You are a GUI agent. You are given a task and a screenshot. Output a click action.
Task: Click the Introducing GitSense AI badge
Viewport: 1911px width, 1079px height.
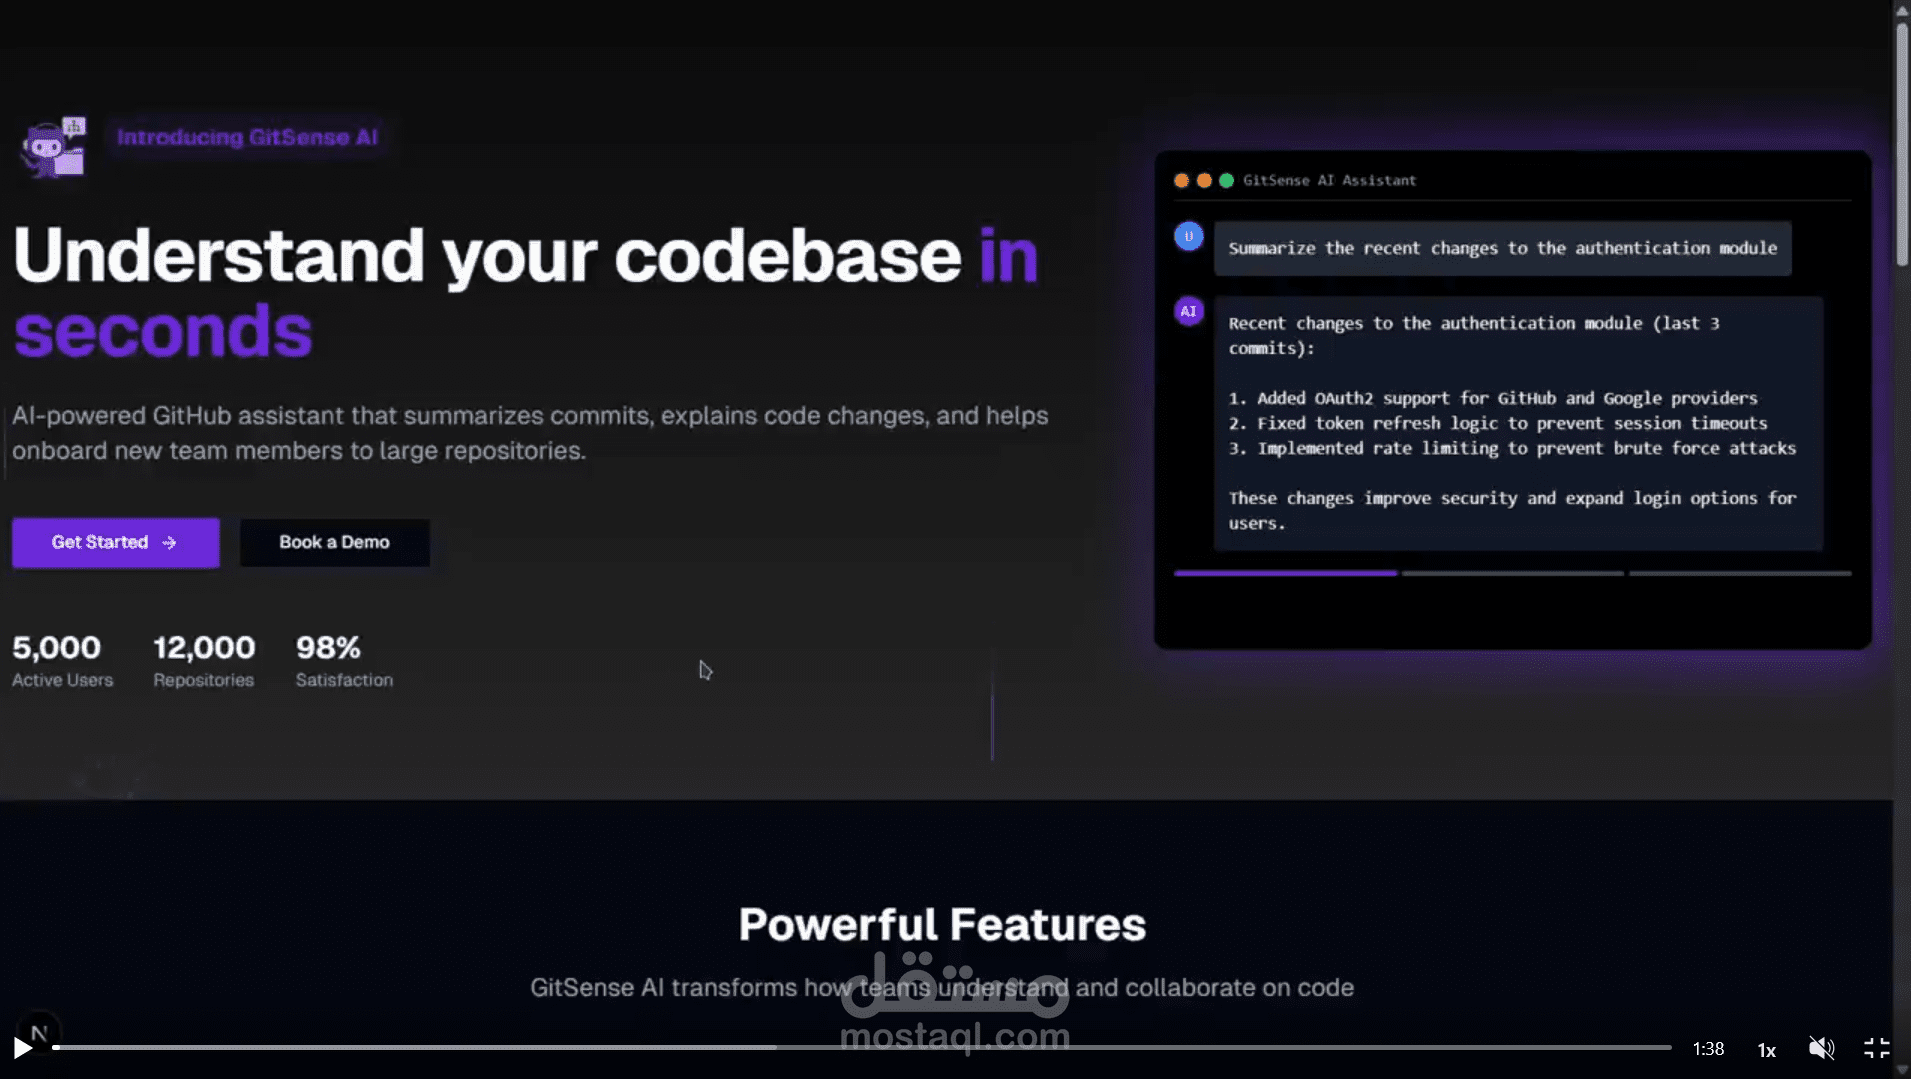pyautogui.click(x=247, y=137)
